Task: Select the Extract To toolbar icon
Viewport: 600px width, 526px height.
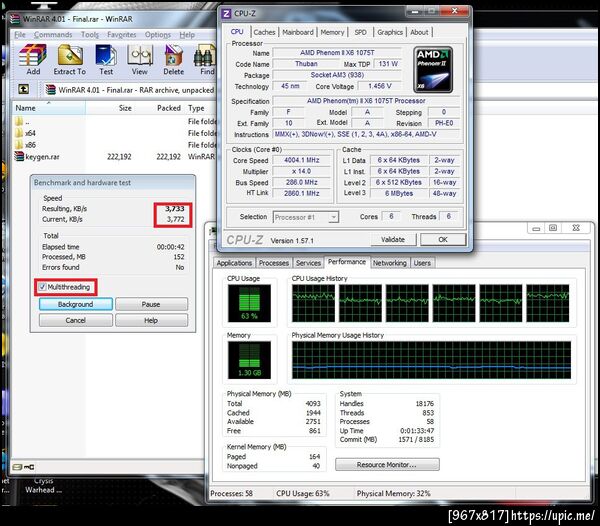Action: (x=70, y=55)
